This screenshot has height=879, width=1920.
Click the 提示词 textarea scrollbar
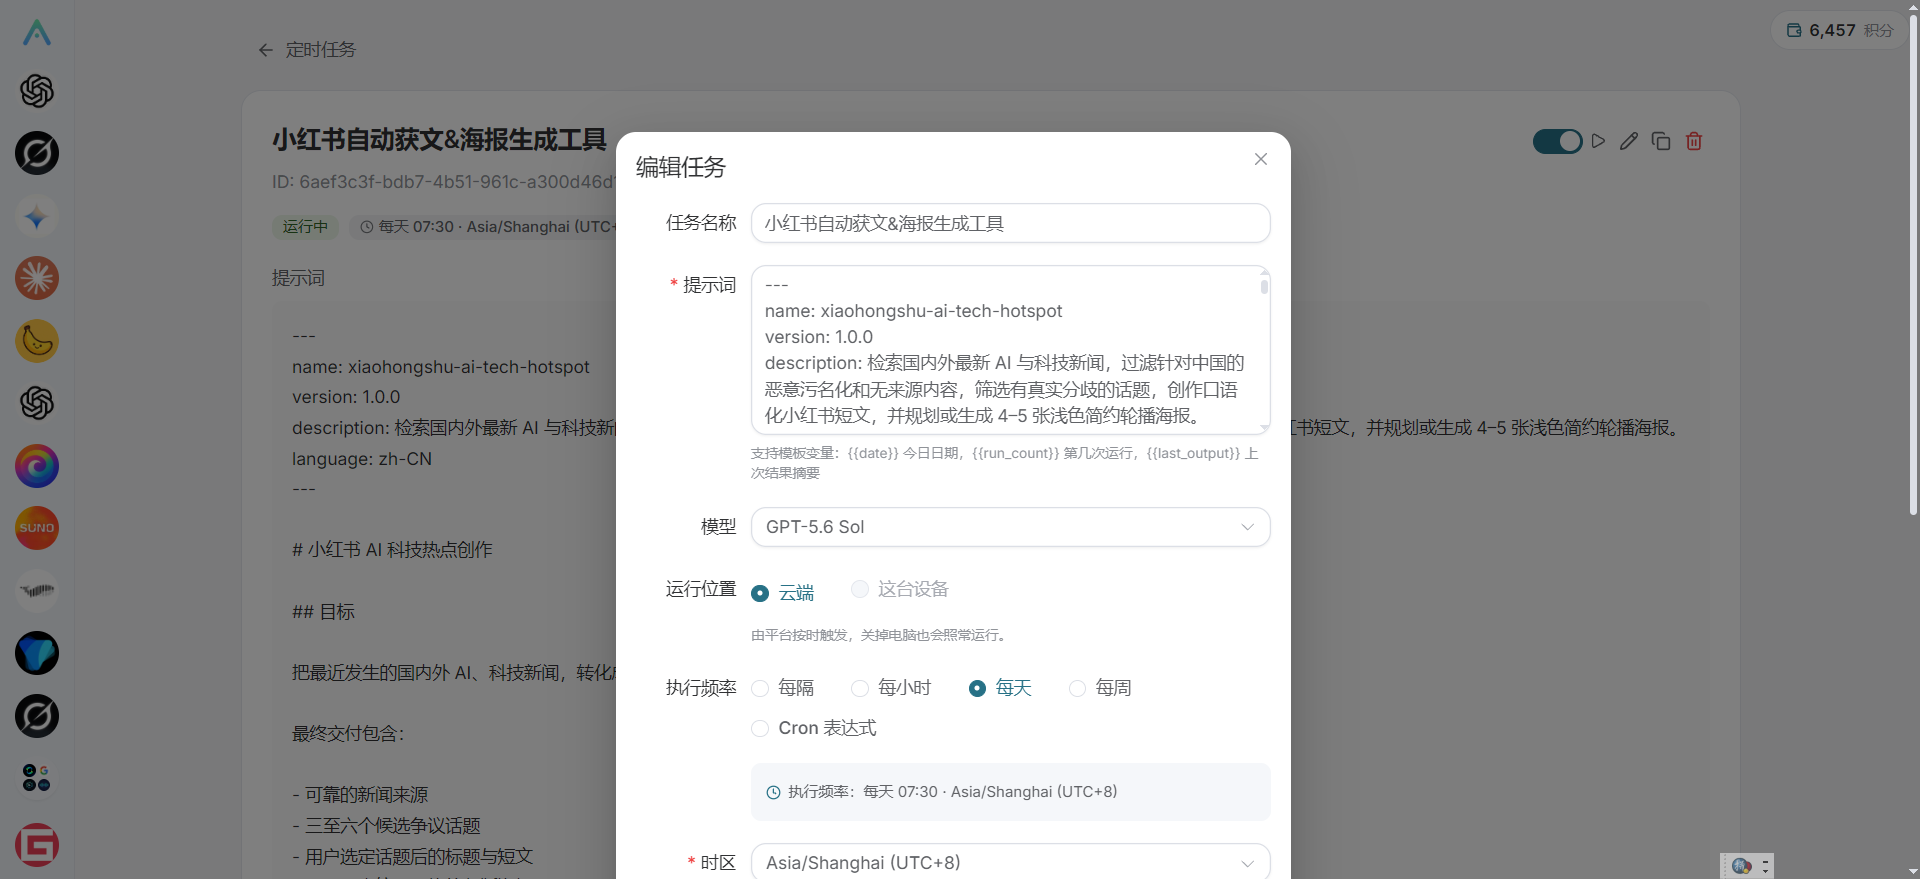[x=1265, y=287]
